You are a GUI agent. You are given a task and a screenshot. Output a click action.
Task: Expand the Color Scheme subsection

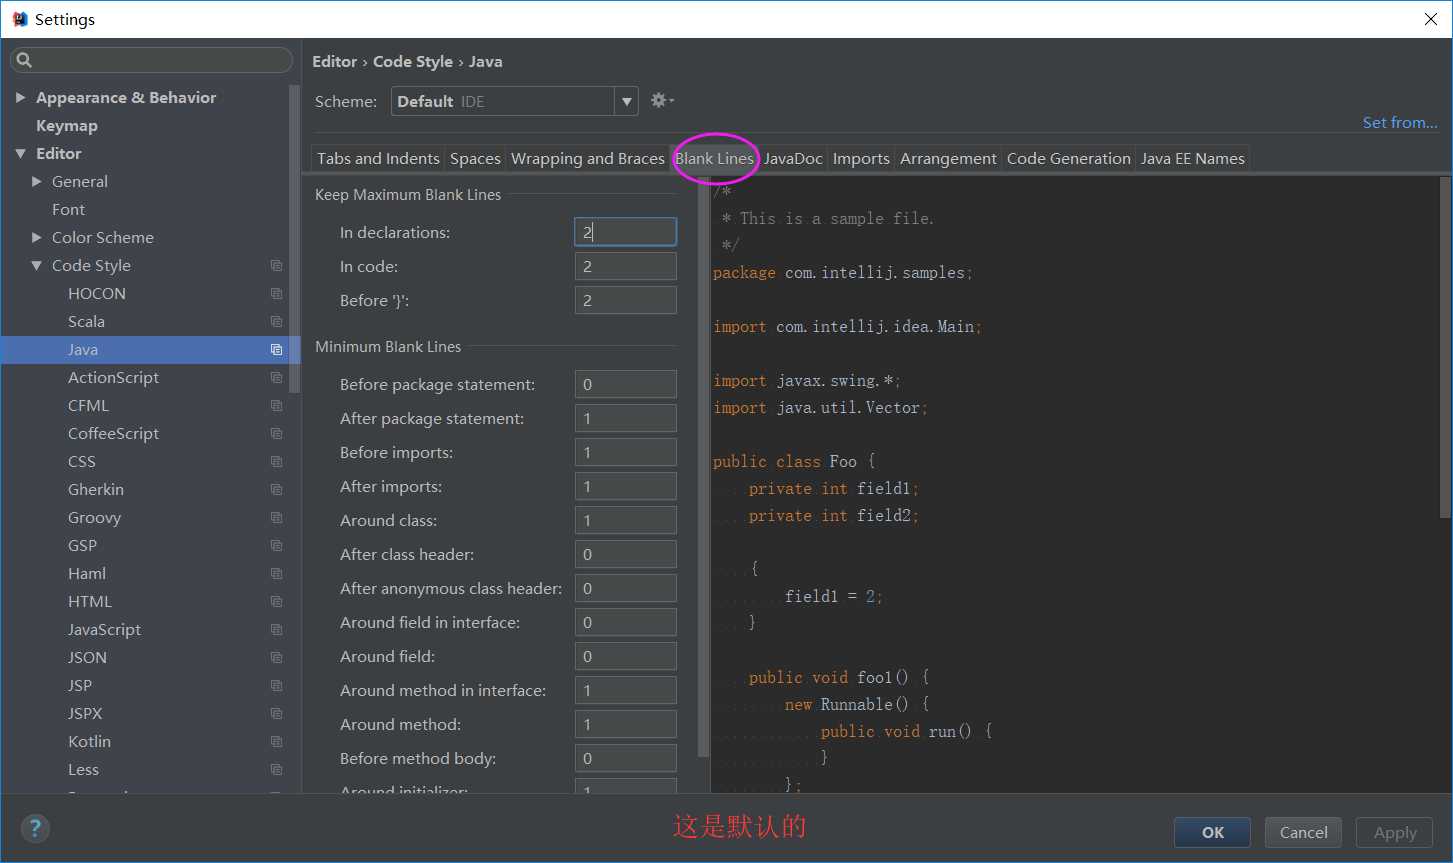(37, 237)
